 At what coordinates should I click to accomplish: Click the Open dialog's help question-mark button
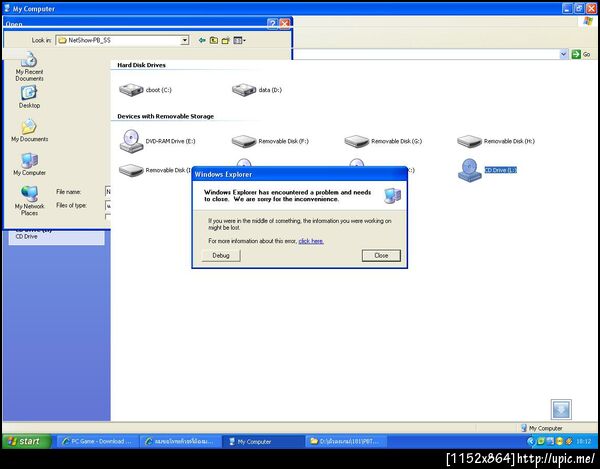tap(272, 24)
